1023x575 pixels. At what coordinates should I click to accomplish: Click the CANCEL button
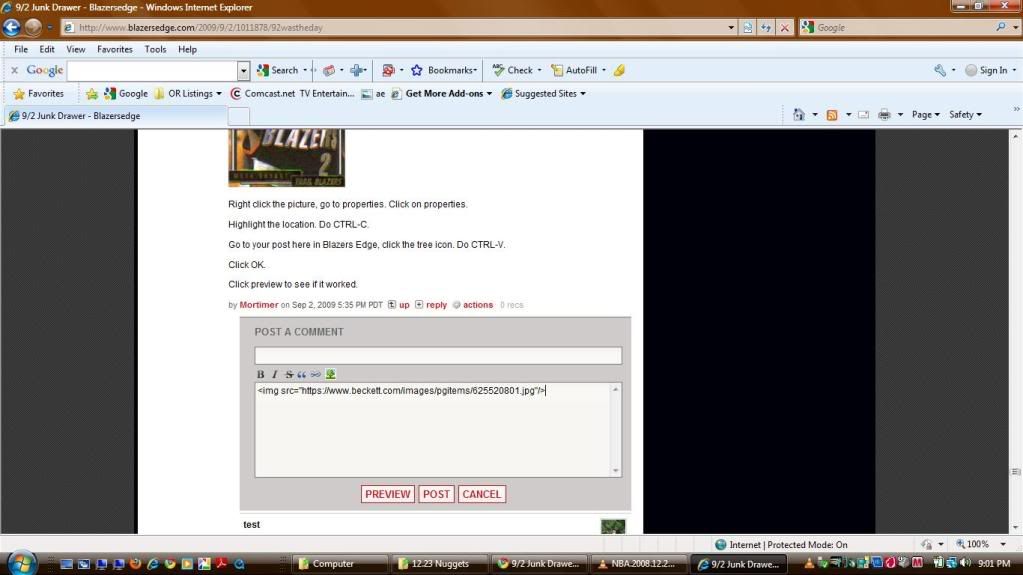pyautogui.click(x=481, y=495)
